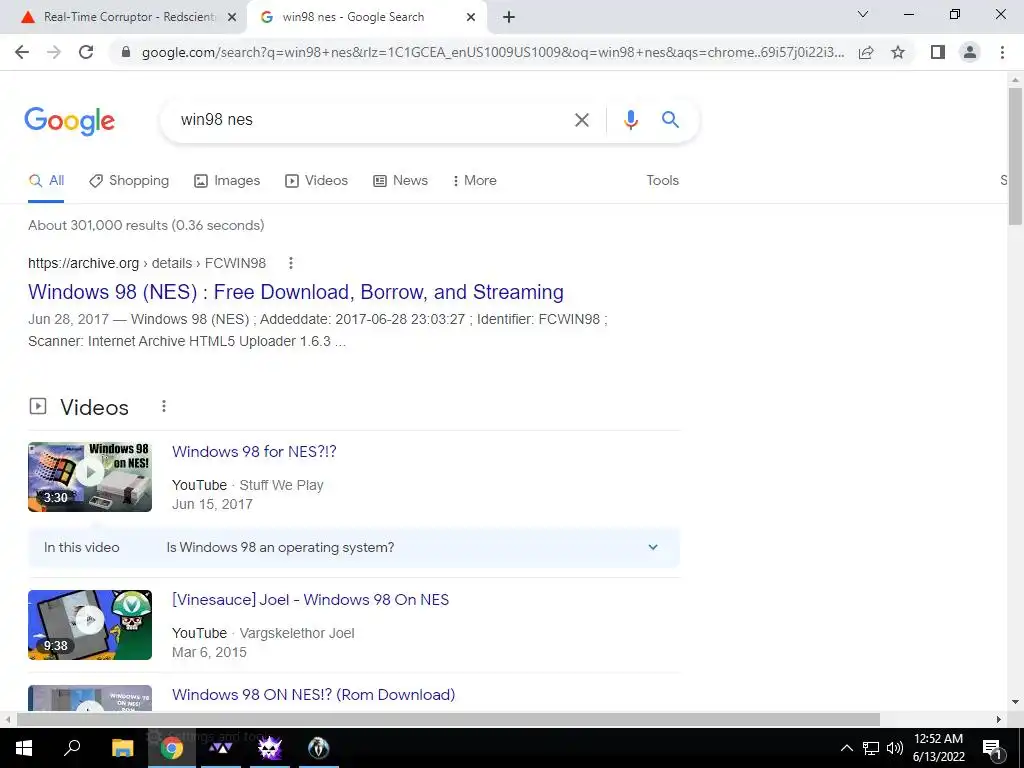Open the notification center icon
1024x768 pixels.
[x=993, y=748]
